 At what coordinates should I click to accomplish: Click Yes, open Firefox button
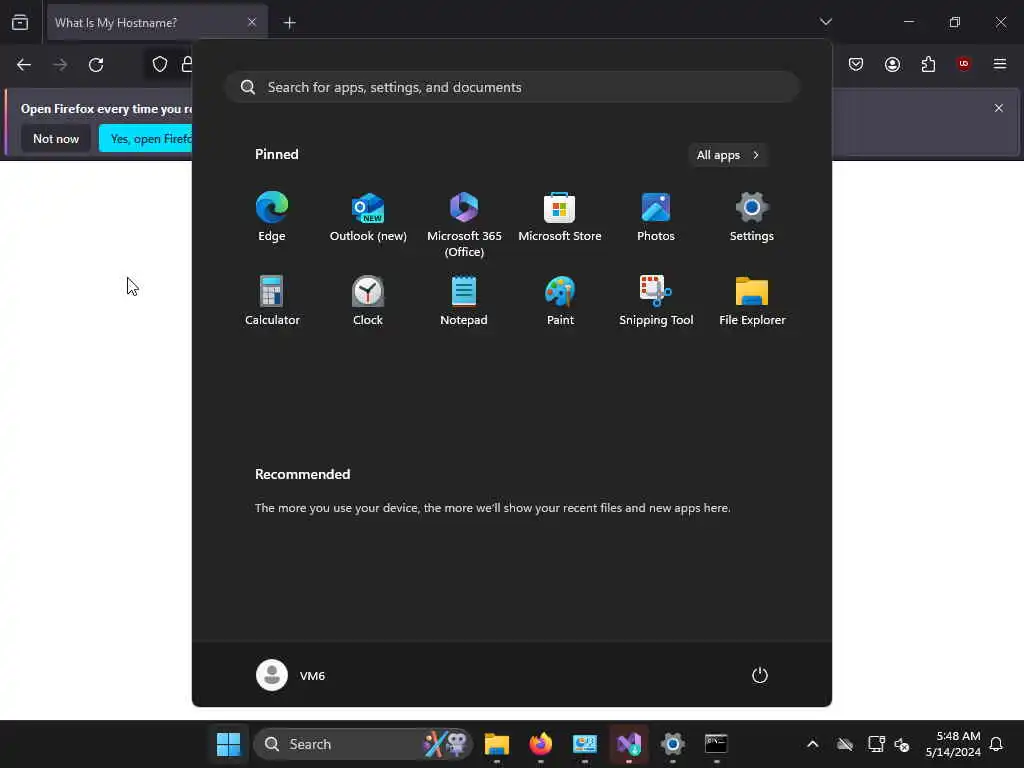tap(146, 138)
